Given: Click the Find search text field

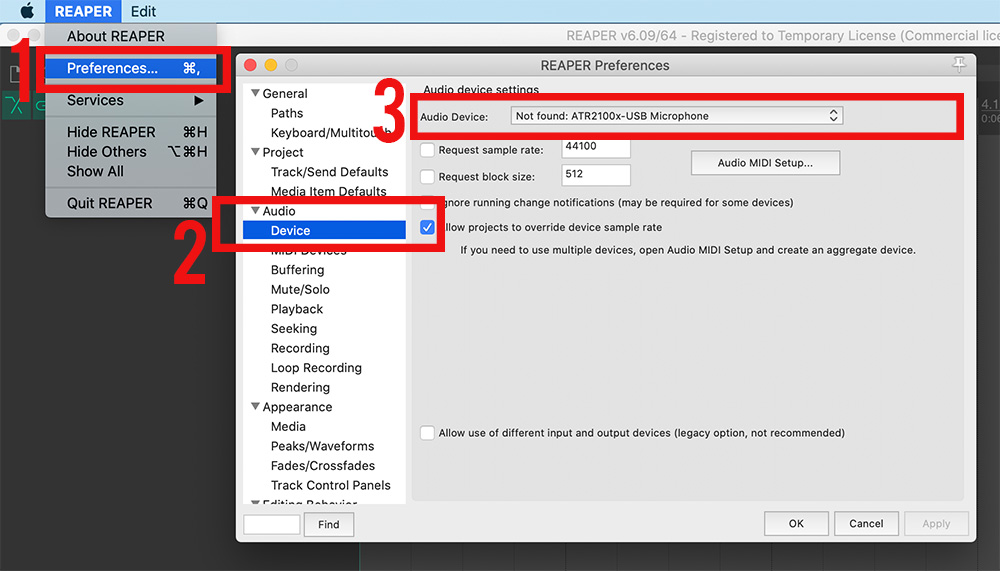Looking at the screenshot, I should 272,524.
